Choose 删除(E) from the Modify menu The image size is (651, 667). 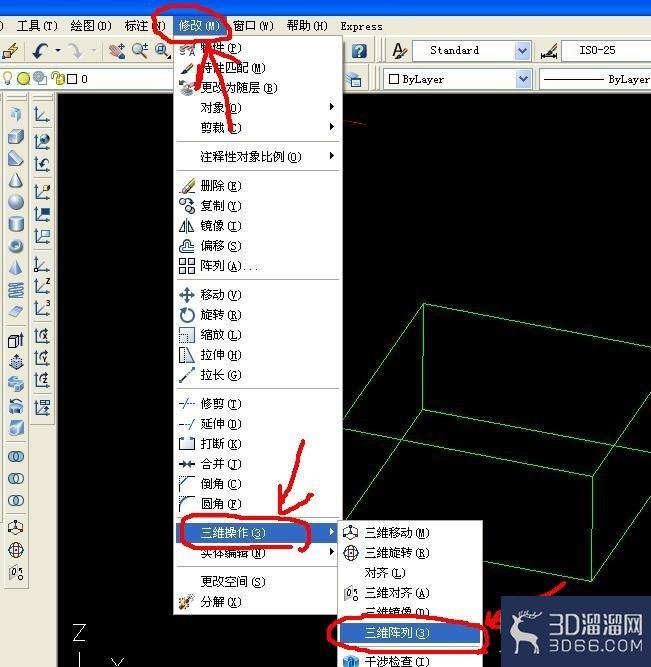click(259, 186)
